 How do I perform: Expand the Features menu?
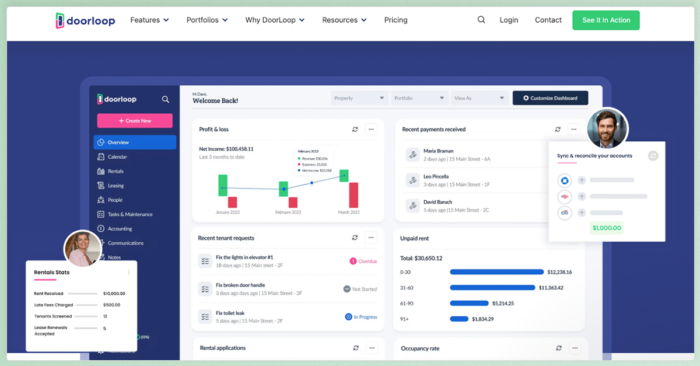click(150, 20)
